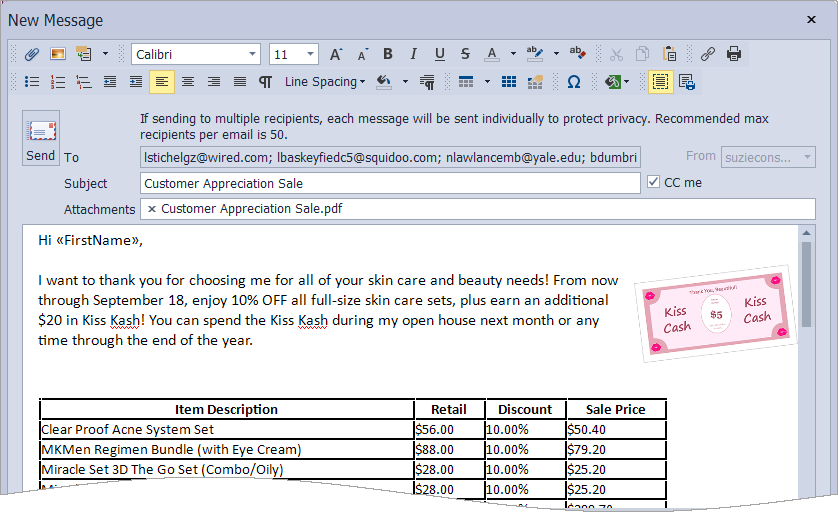838x513 pixels.
Task: Click the To recipients field
Action: (390, 157)
